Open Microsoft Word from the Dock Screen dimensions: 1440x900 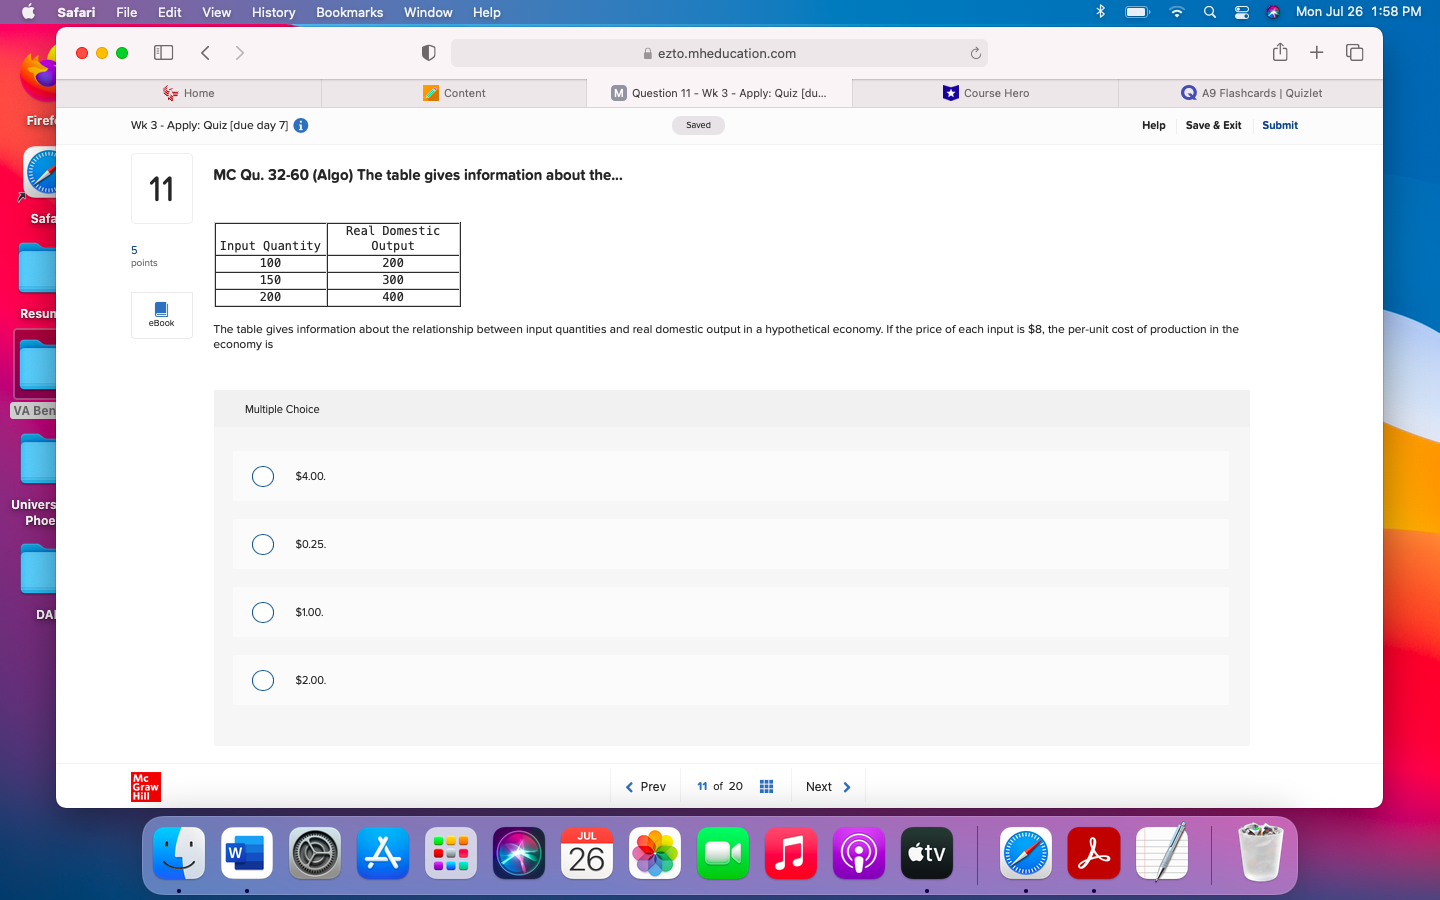pos(247,853)
